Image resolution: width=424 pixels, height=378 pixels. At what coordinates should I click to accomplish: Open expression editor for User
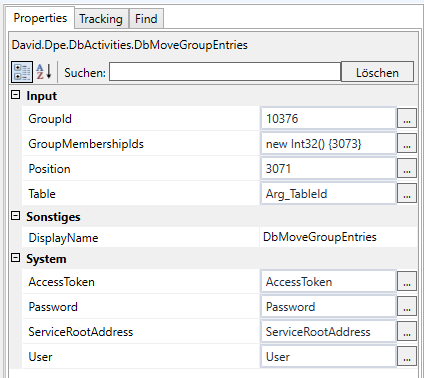tap(407, 356)
